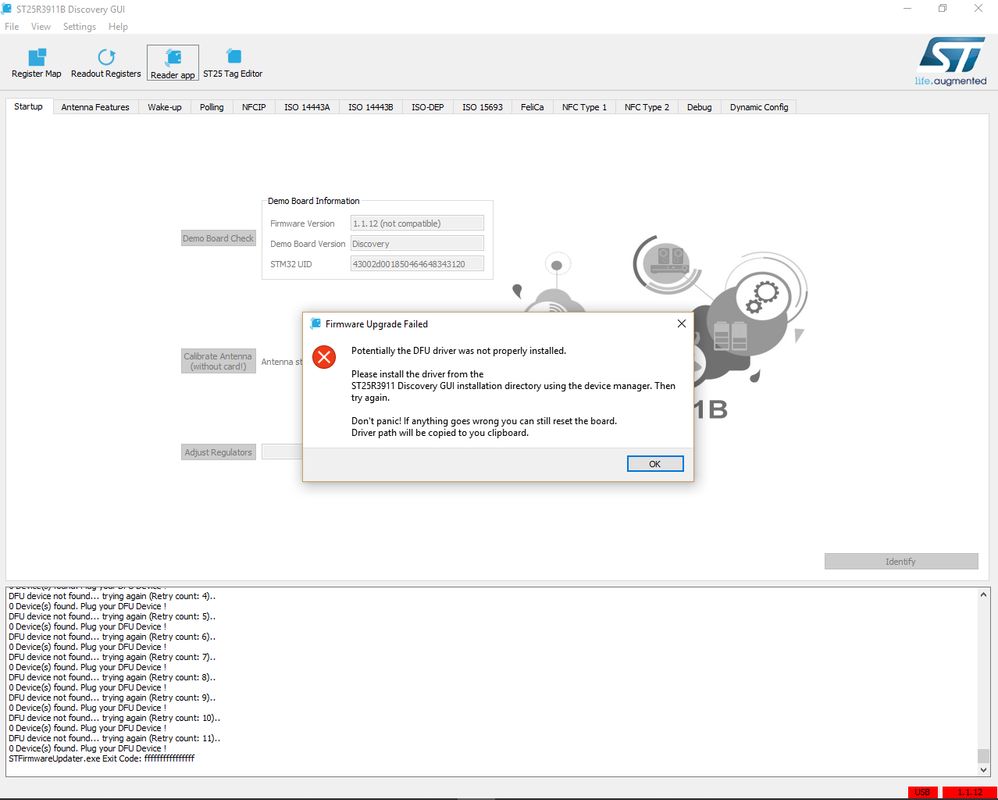The width and height of the screenshot is (998, 800).
Task: Switch to the ISO-DEP tab
Action: pyautogui.click(x=428, y=107)
